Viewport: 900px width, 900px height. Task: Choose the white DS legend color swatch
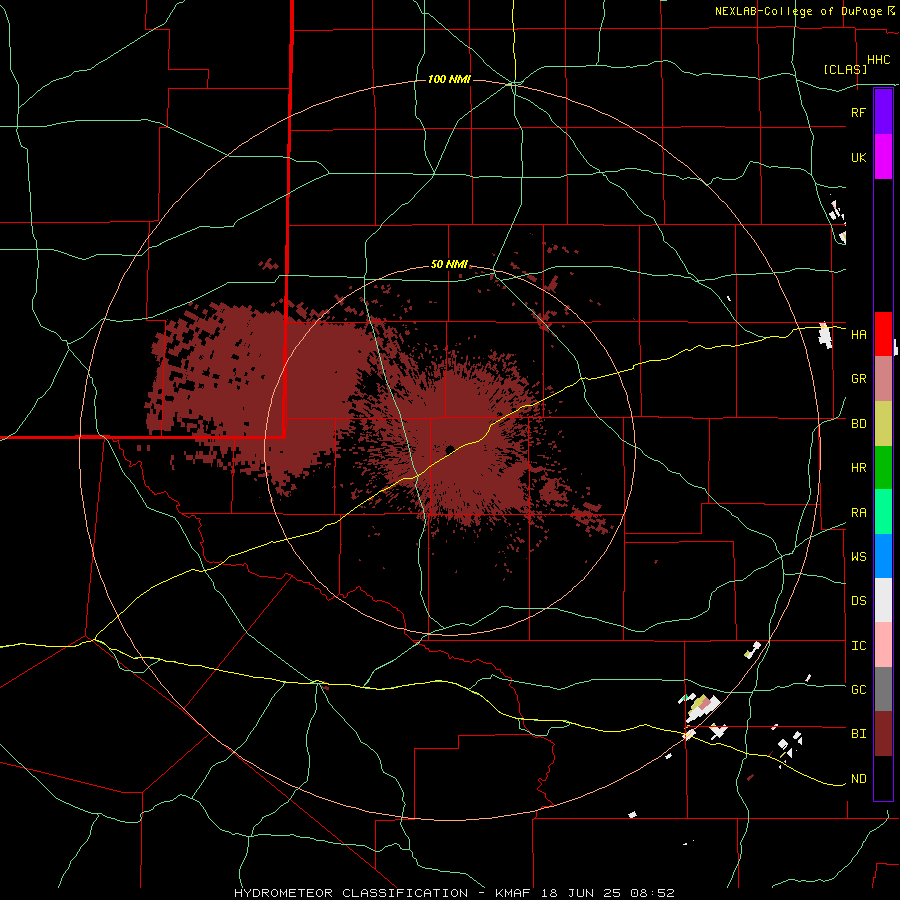(883, 600)
